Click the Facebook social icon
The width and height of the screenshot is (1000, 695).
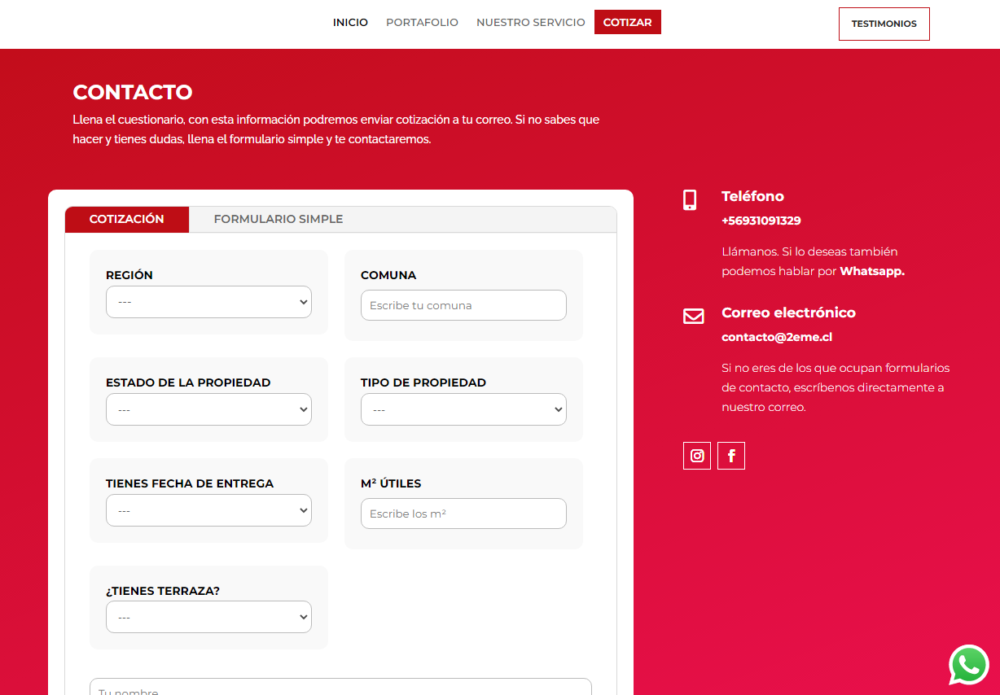[731, 456]
